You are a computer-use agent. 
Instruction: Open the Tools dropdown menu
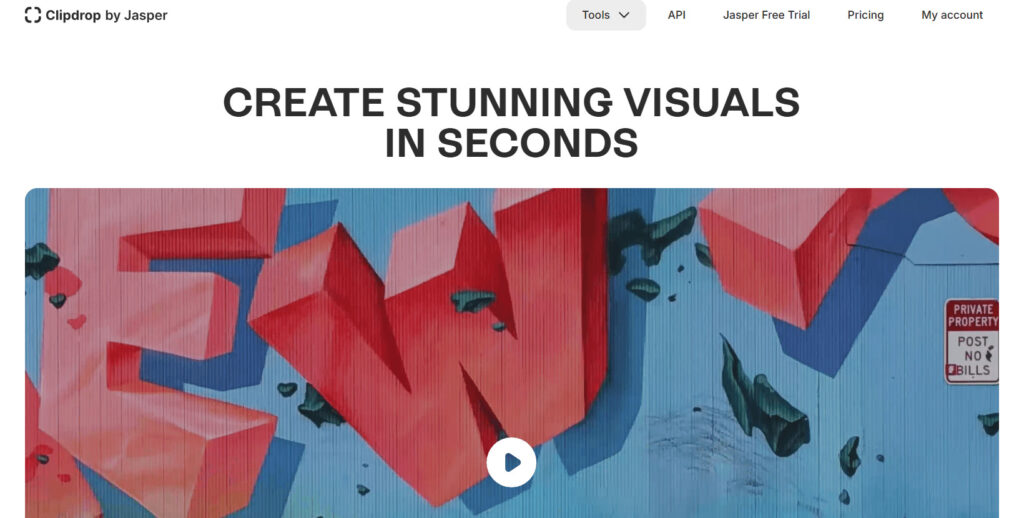coord(606,15)
